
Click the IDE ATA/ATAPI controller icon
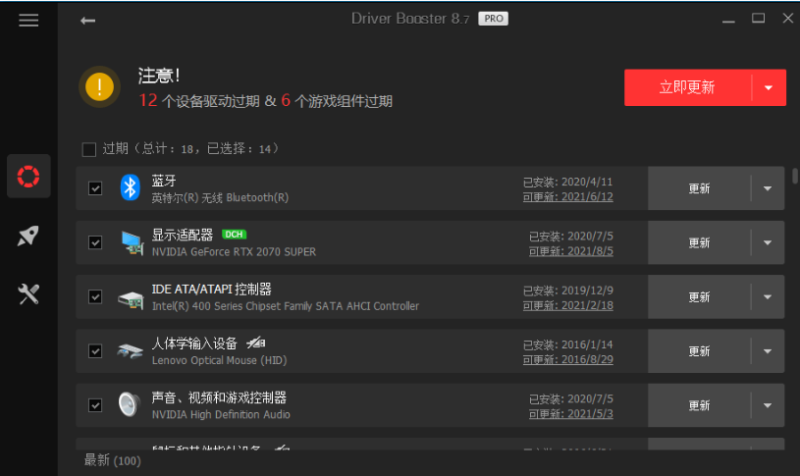131,299
